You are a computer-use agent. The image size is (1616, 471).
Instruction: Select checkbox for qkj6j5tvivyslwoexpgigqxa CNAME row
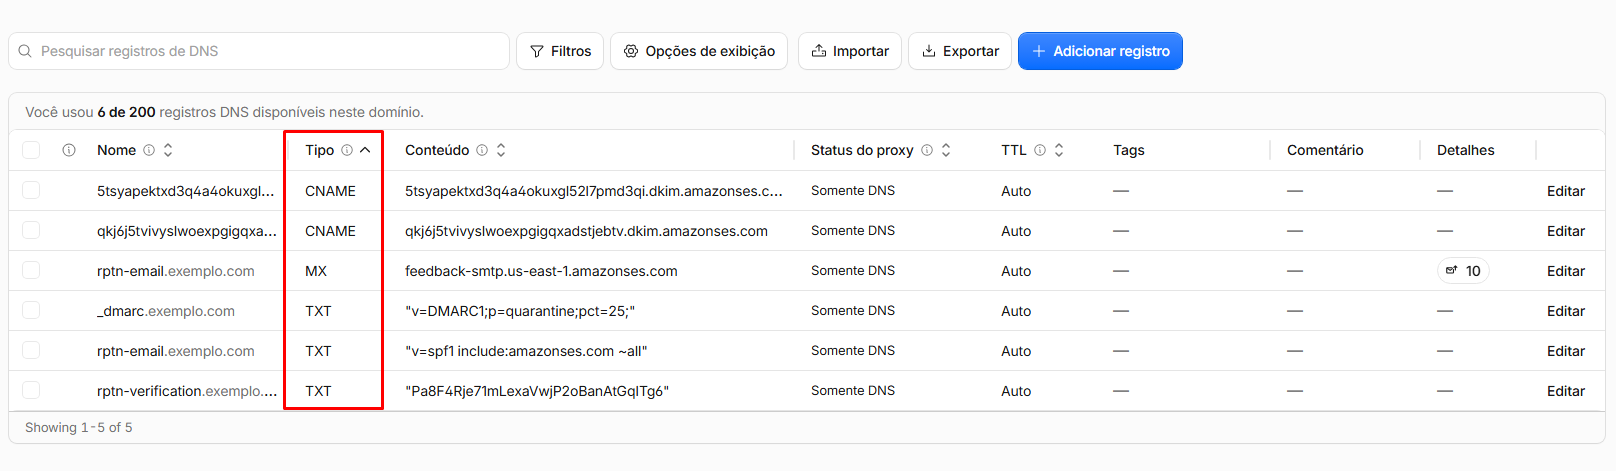tap(31, 230)
